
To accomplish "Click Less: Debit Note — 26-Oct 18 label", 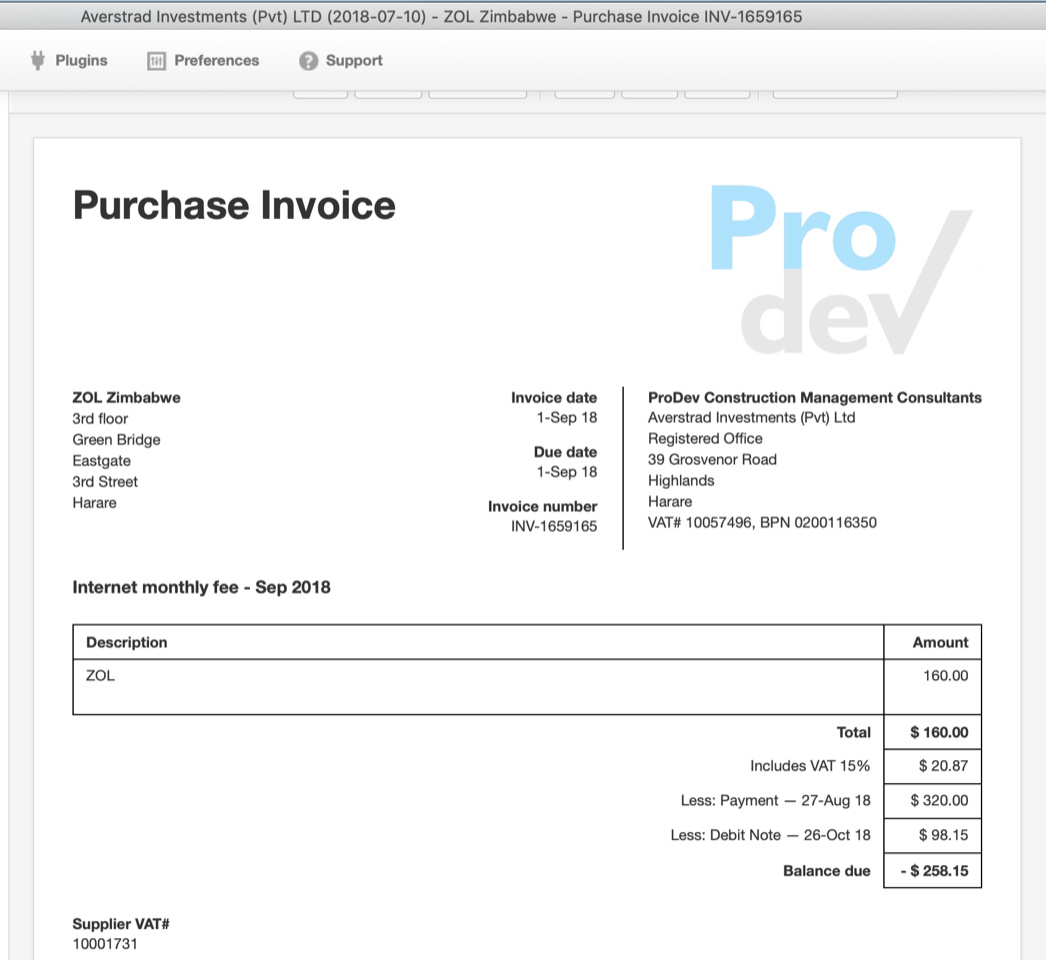I will [770, 835].
